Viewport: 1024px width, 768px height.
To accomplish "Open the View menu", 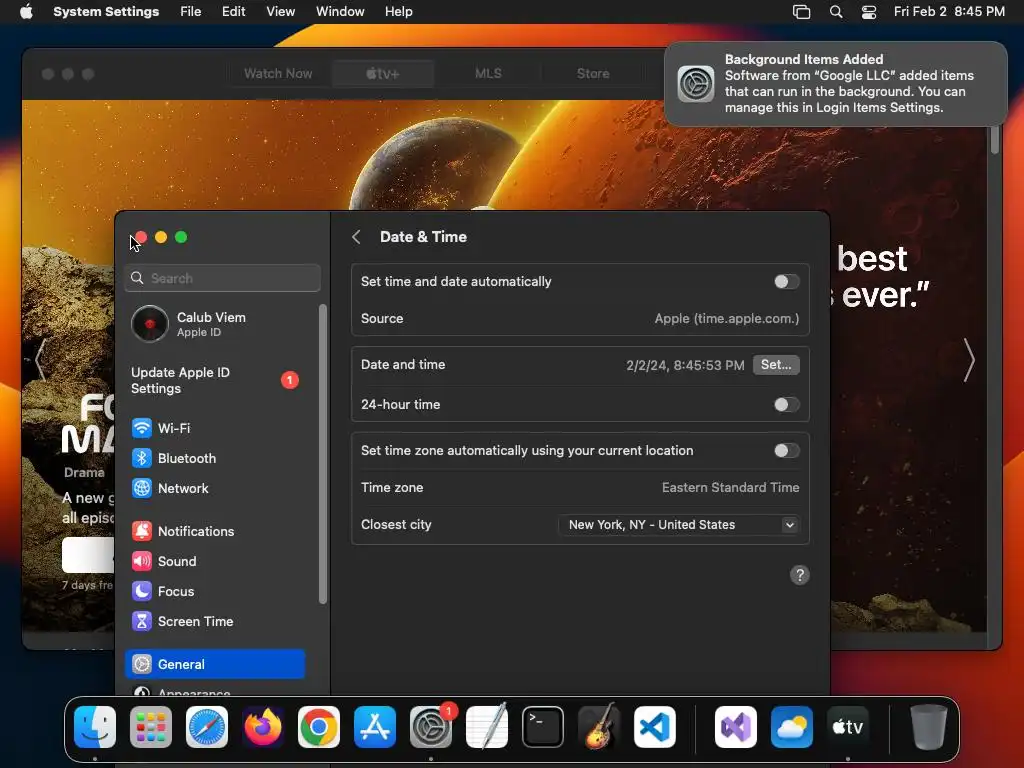I will click(280, 12).
